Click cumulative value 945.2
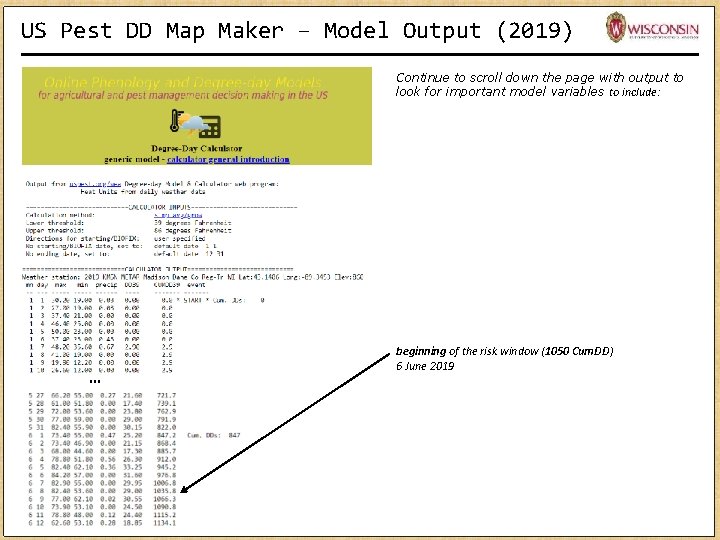The image size is (720, 540). click(166, 467)
